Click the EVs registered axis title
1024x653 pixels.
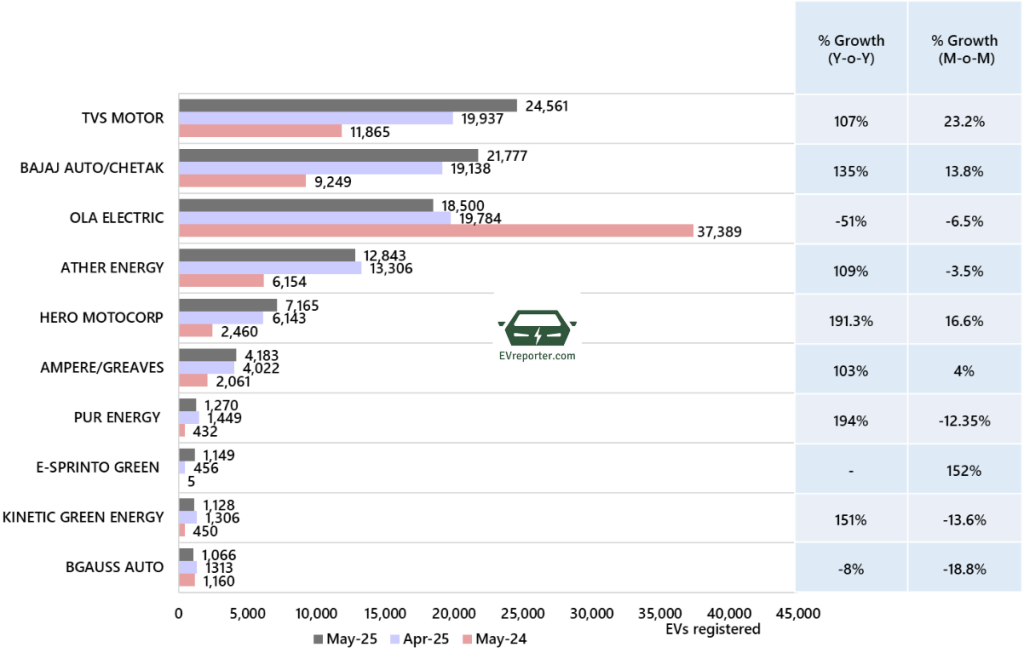click(x=712, y=629)
